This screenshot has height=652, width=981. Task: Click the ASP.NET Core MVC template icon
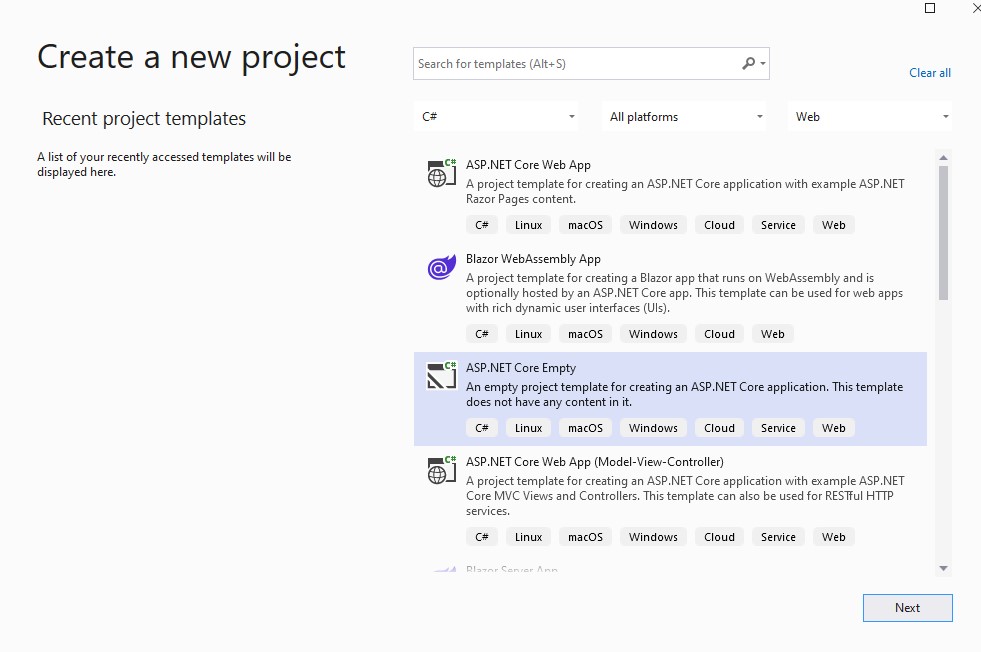[x=442, y=471]
